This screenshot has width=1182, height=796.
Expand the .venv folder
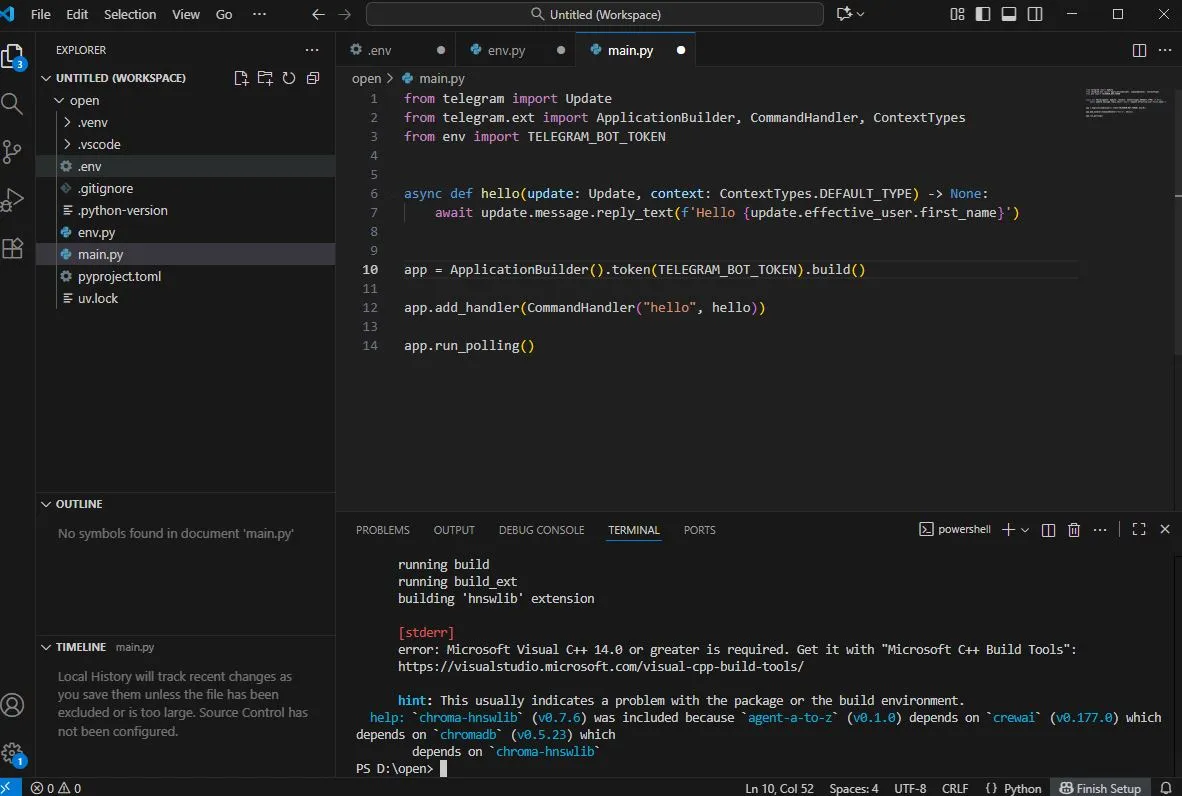pyautogui.click(x=92, y=122)
